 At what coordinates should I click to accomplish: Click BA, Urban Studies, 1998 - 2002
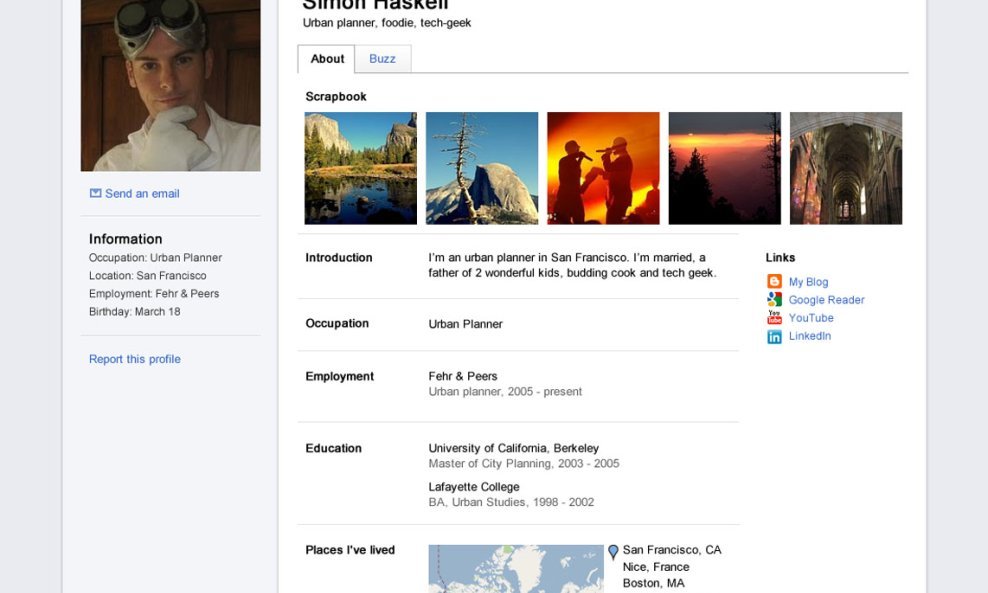[x=511, y=502]
